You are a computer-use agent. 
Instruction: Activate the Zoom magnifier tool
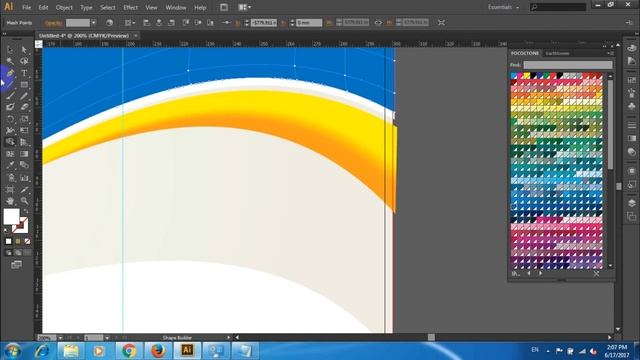click(x=24, y=201)
